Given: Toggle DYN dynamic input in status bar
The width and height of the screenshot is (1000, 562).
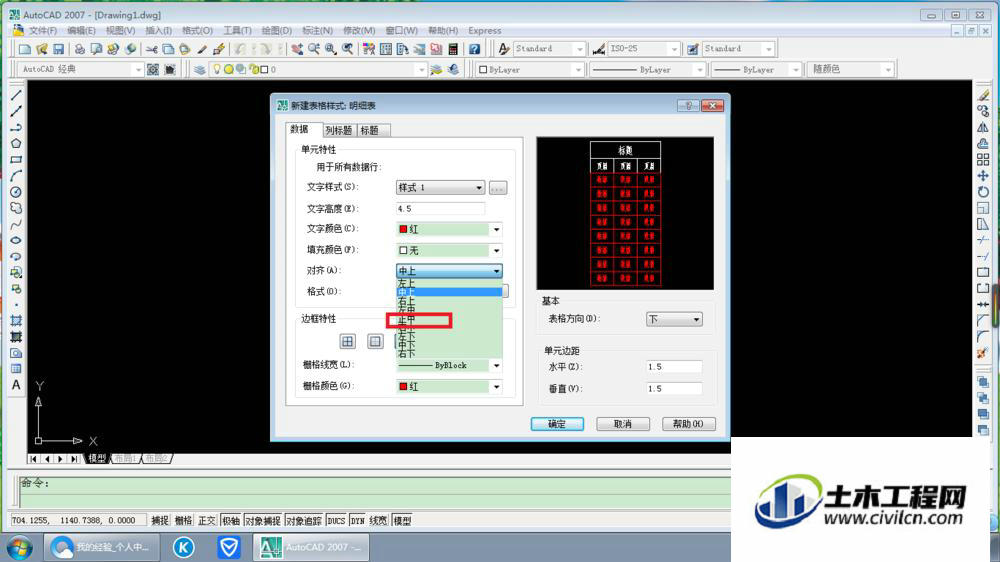Looking at the screenshot, I should point(357,521).
